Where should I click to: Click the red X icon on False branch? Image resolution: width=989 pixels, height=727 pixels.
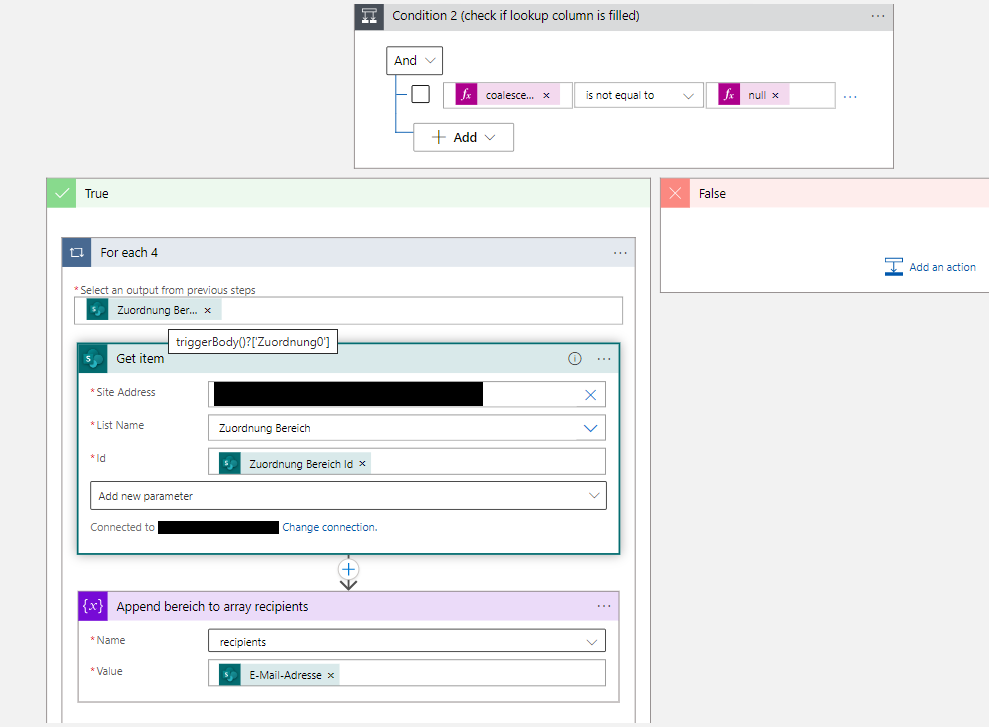click(675, 193)
